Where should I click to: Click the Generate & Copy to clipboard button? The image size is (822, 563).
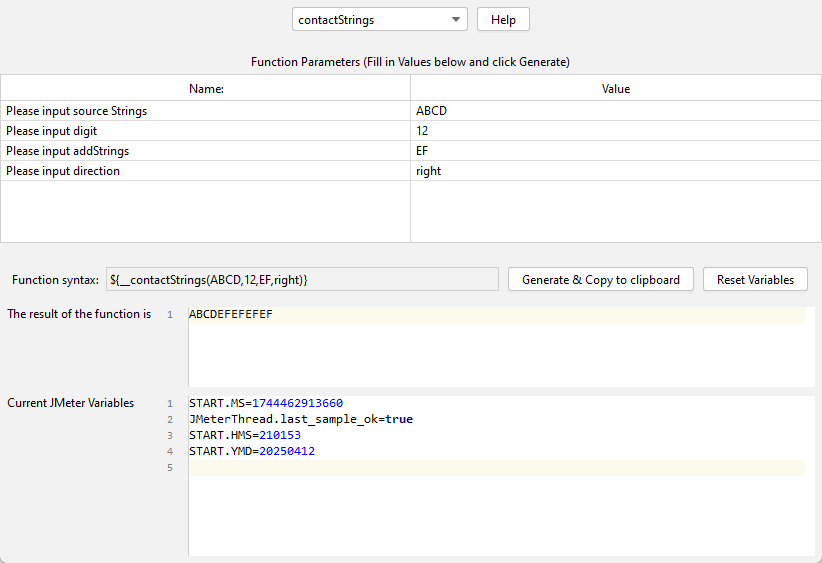(x=600, y=280)
